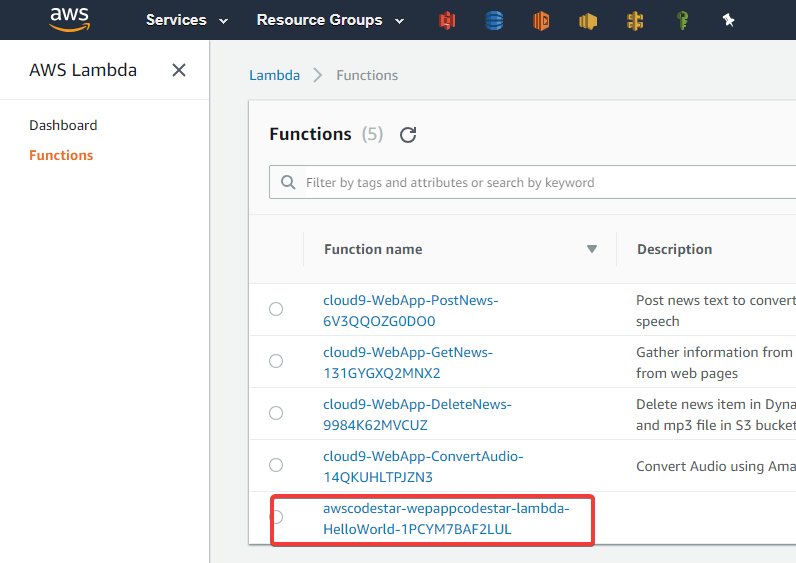Screen dimensions: 796x563
Task: Open the AWS home logo
Action: tap(70, 20)
